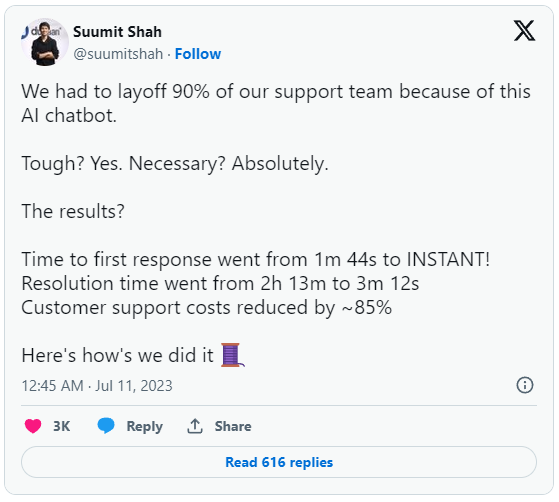Click 'Here's how's we did it' text
559x502 pixels.
pos(118,355)
